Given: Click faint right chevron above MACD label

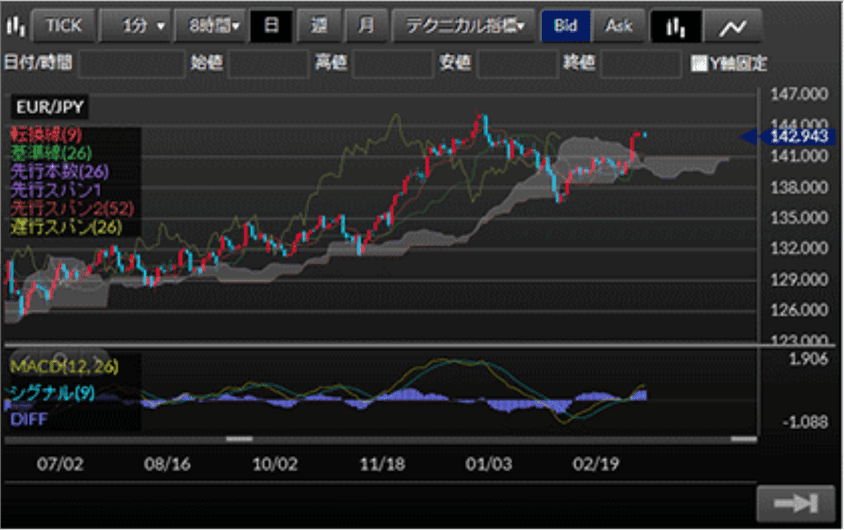Looking at the screenshot, I should [97, 359].
